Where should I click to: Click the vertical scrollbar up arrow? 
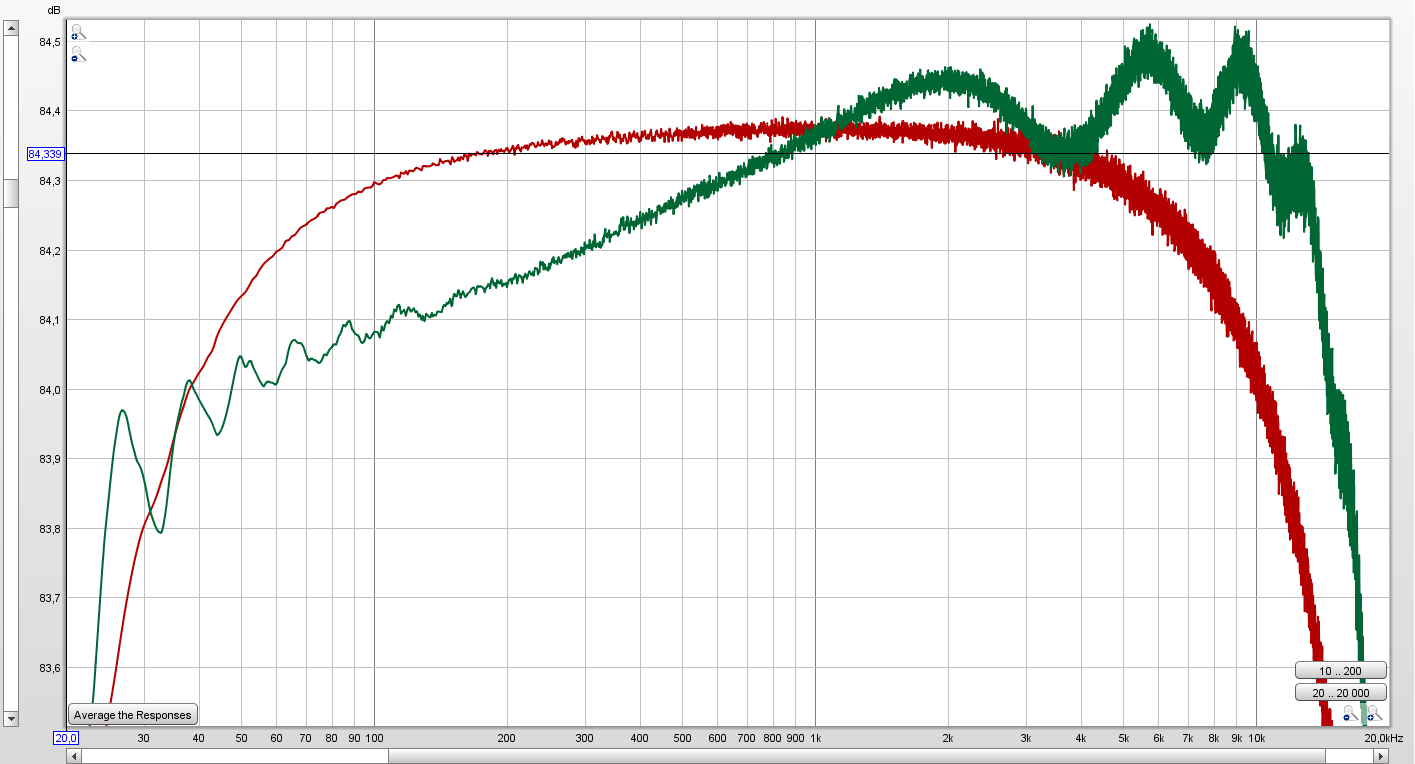click(x=11, y=28)
